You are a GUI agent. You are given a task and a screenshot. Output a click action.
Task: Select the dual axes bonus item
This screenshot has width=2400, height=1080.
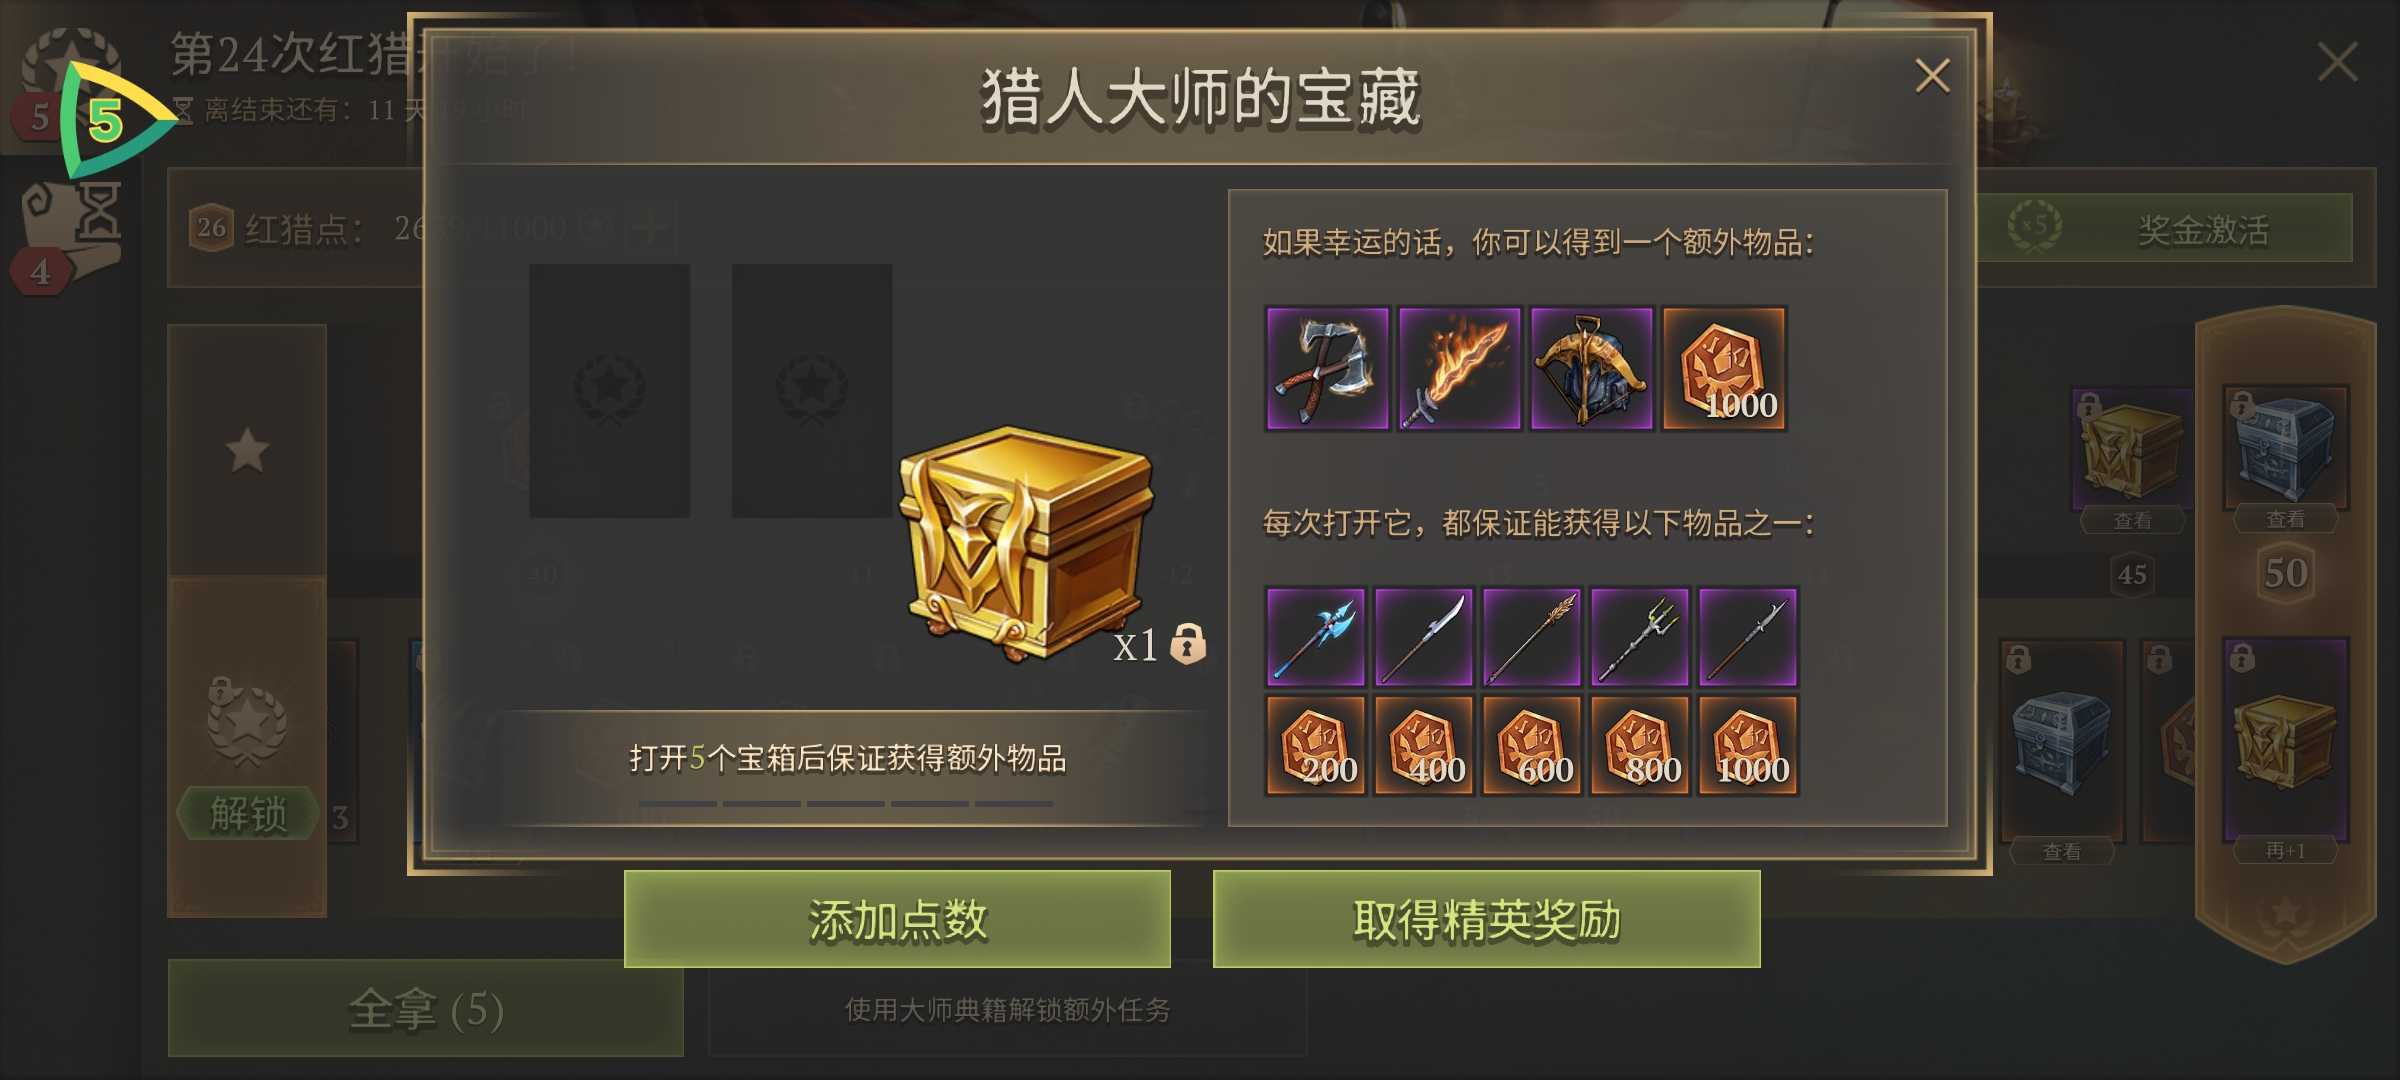point(1327,368)
